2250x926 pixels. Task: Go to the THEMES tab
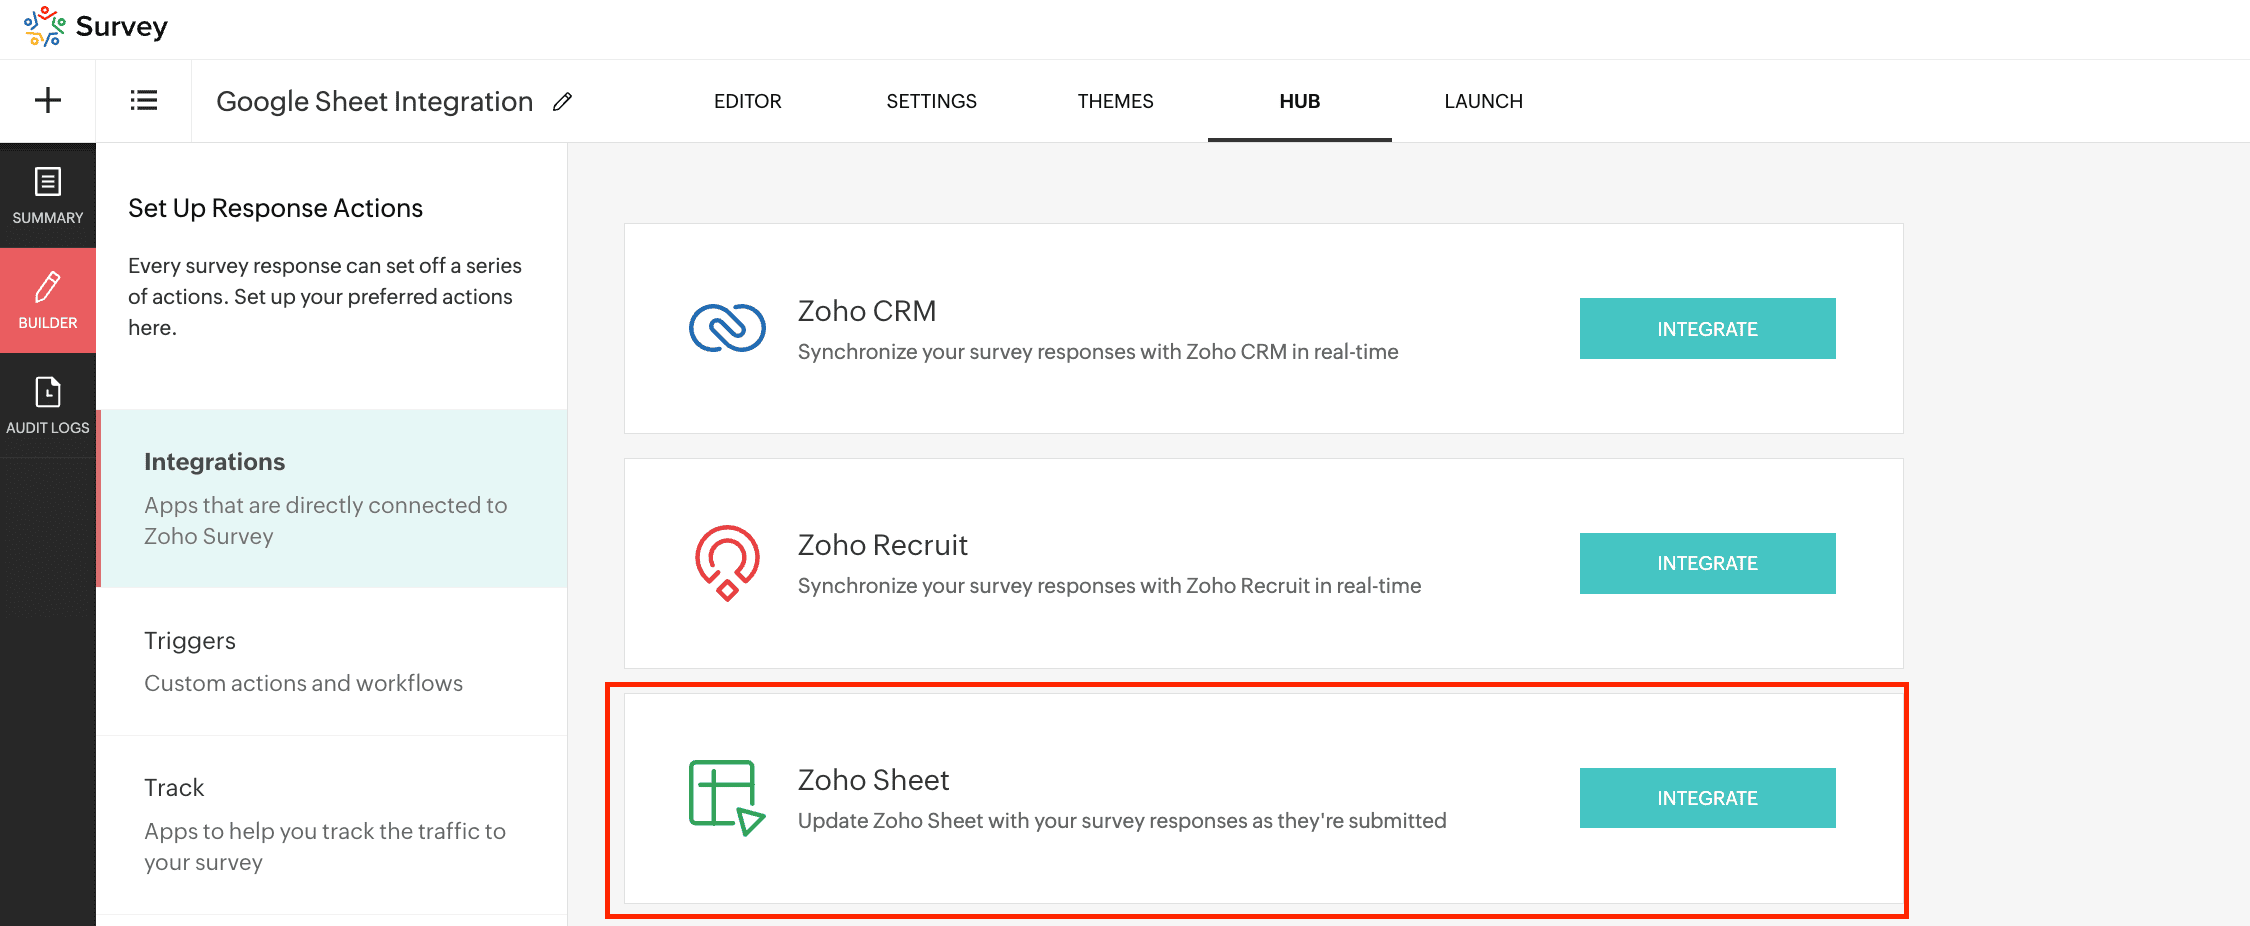(1116, 101)
